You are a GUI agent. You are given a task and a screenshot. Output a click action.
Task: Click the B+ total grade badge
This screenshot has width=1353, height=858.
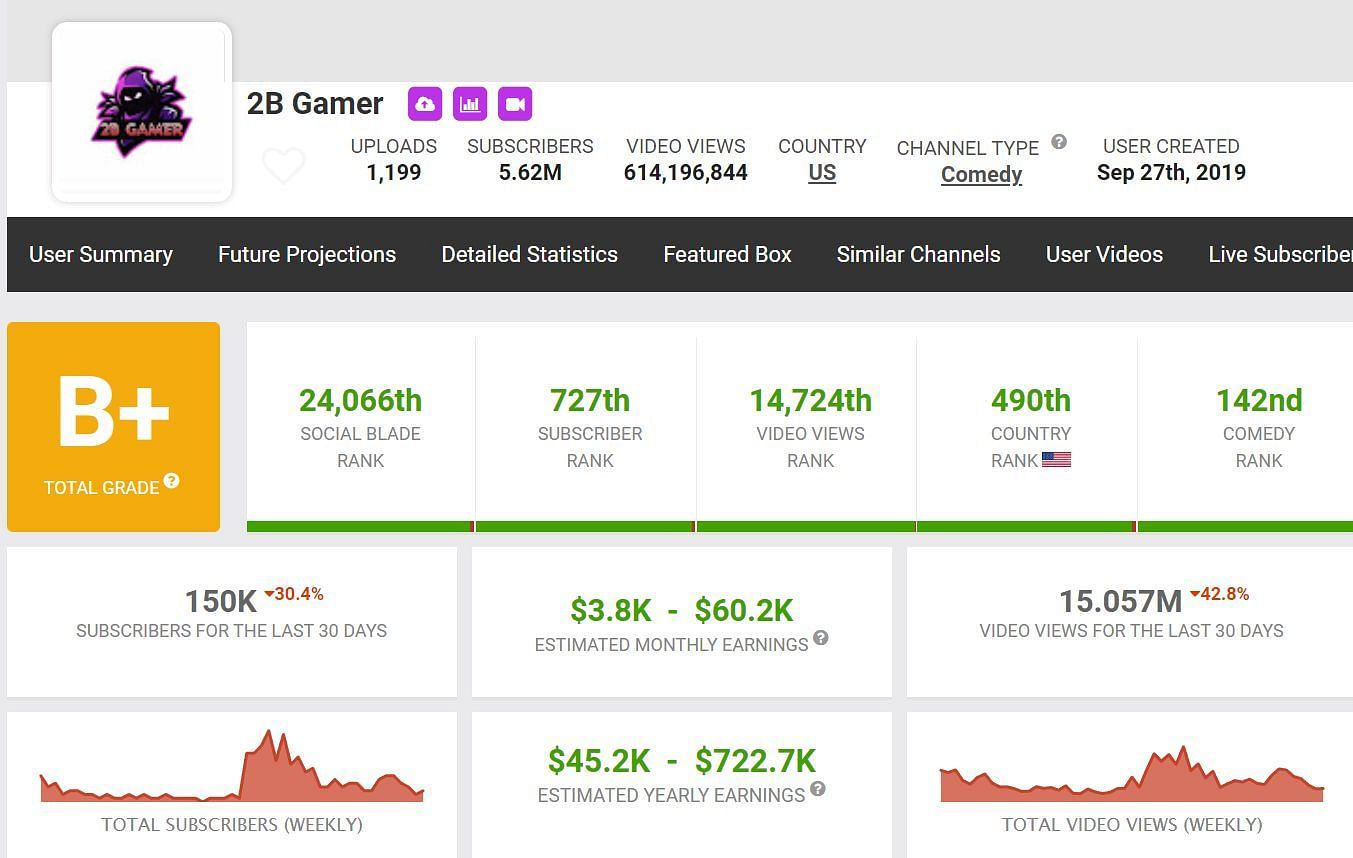pos(113,427)
